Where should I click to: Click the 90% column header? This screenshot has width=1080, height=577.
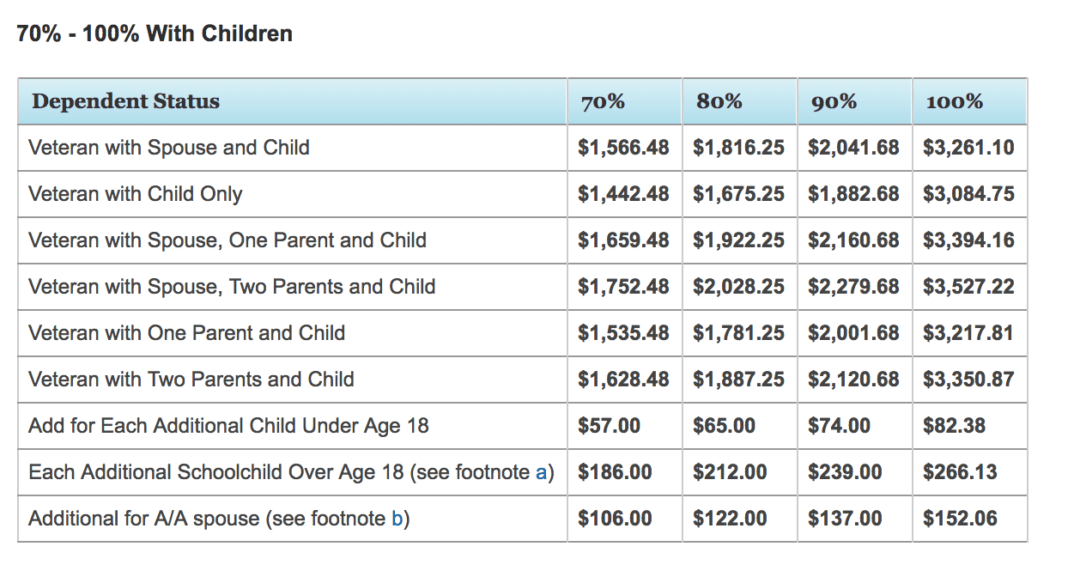click(833, 101)
